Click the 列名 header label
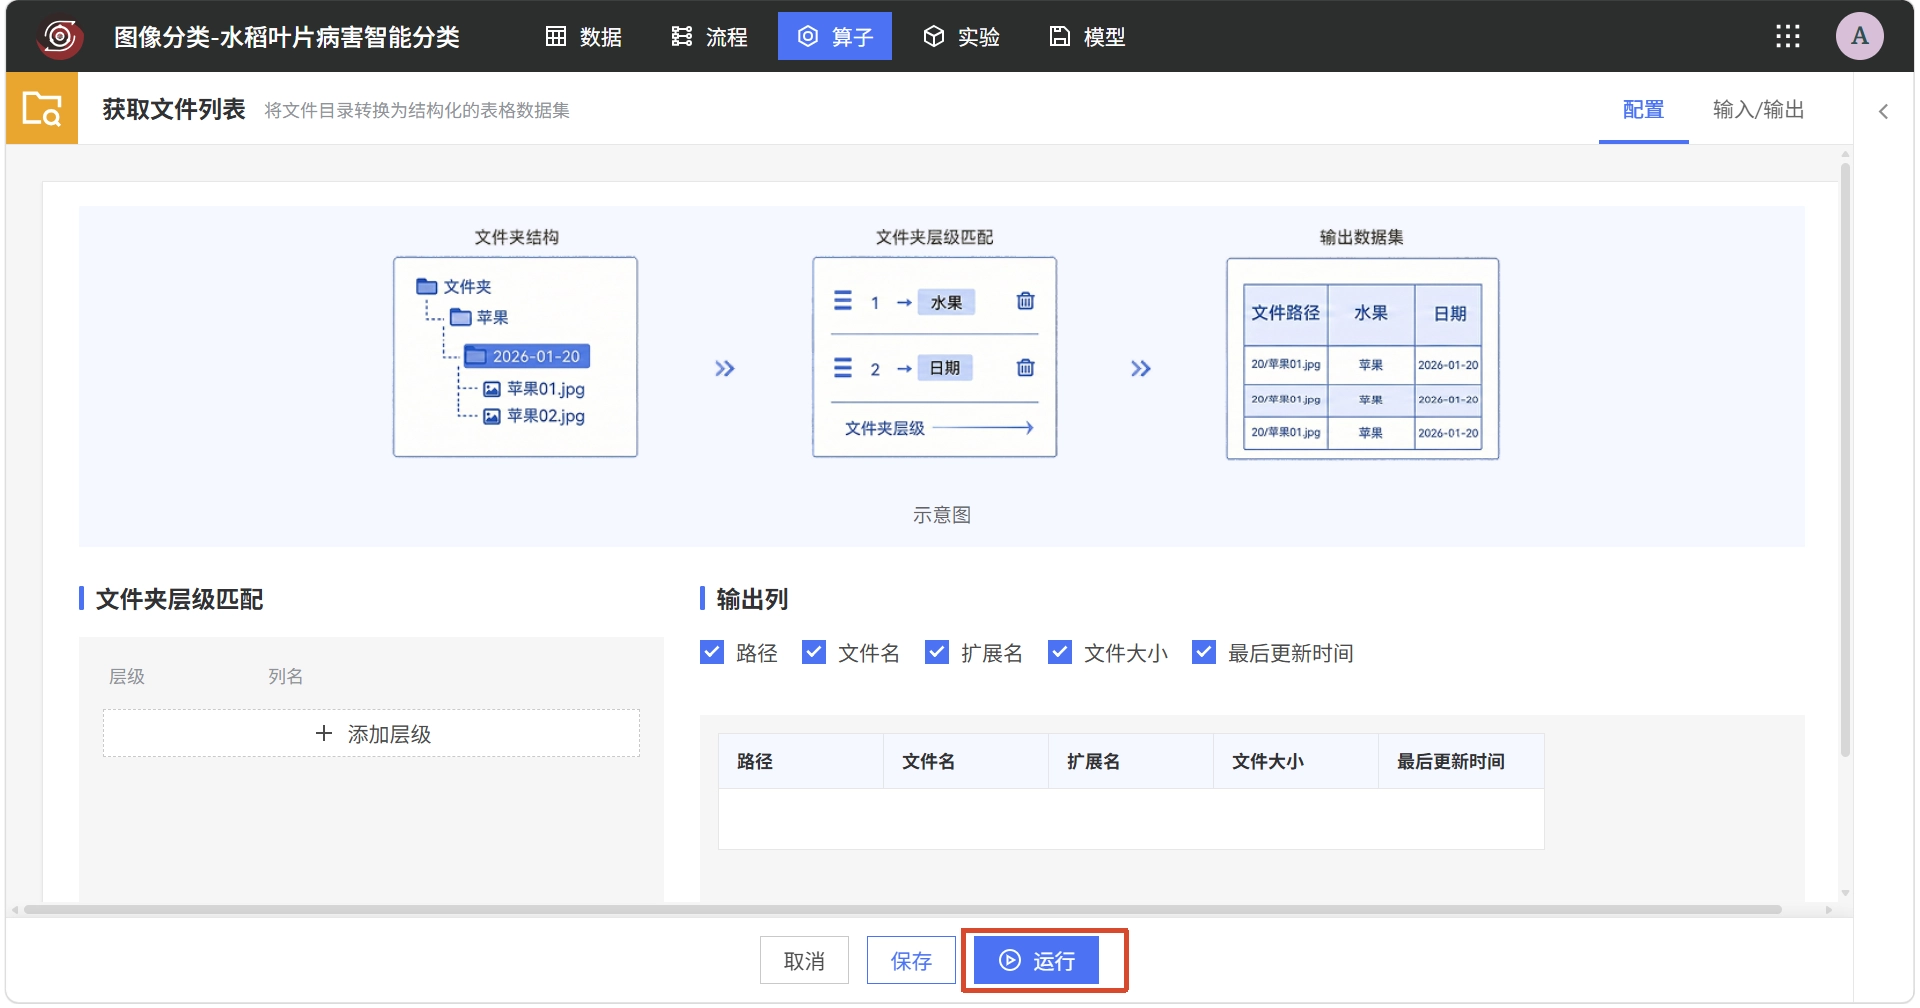The image size is (1920, 1008). pos(285,676)
